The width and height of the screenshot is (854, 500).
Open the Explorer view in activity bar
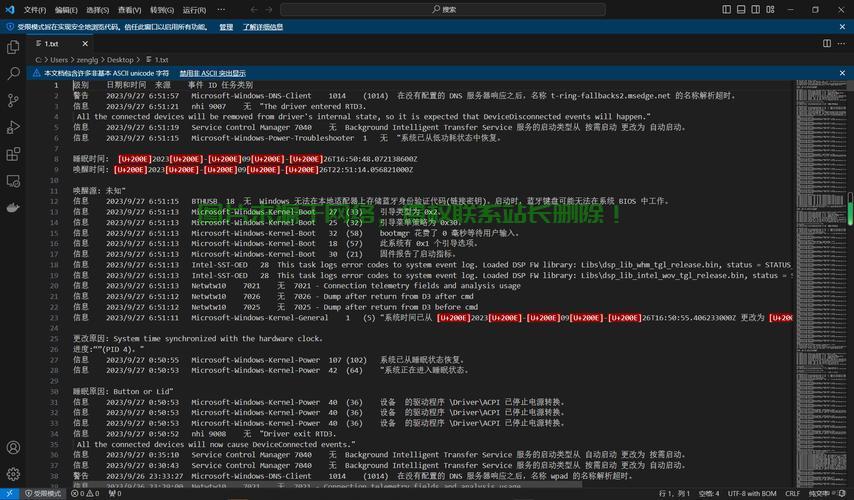click(13, 47)
